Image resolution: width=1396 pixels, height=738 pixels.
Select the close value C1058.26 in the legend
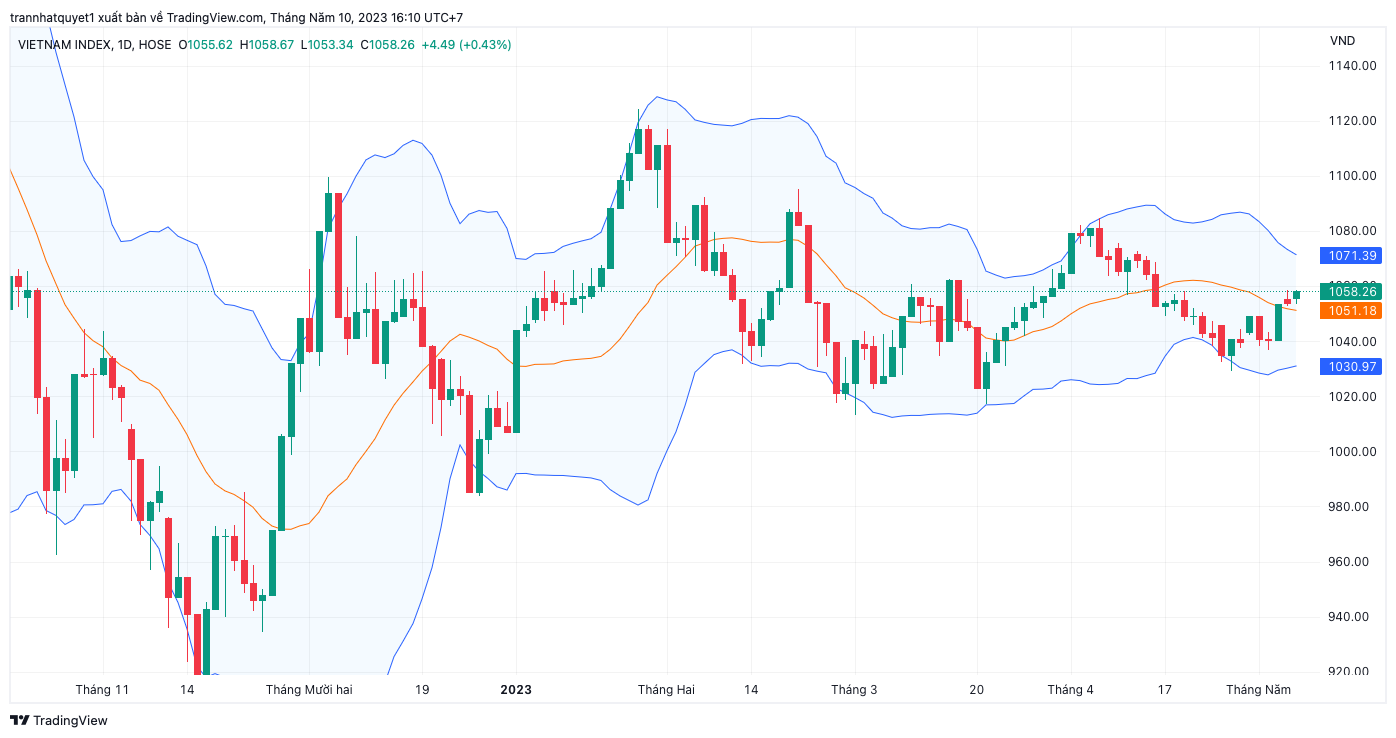click(x=387, y=45)
